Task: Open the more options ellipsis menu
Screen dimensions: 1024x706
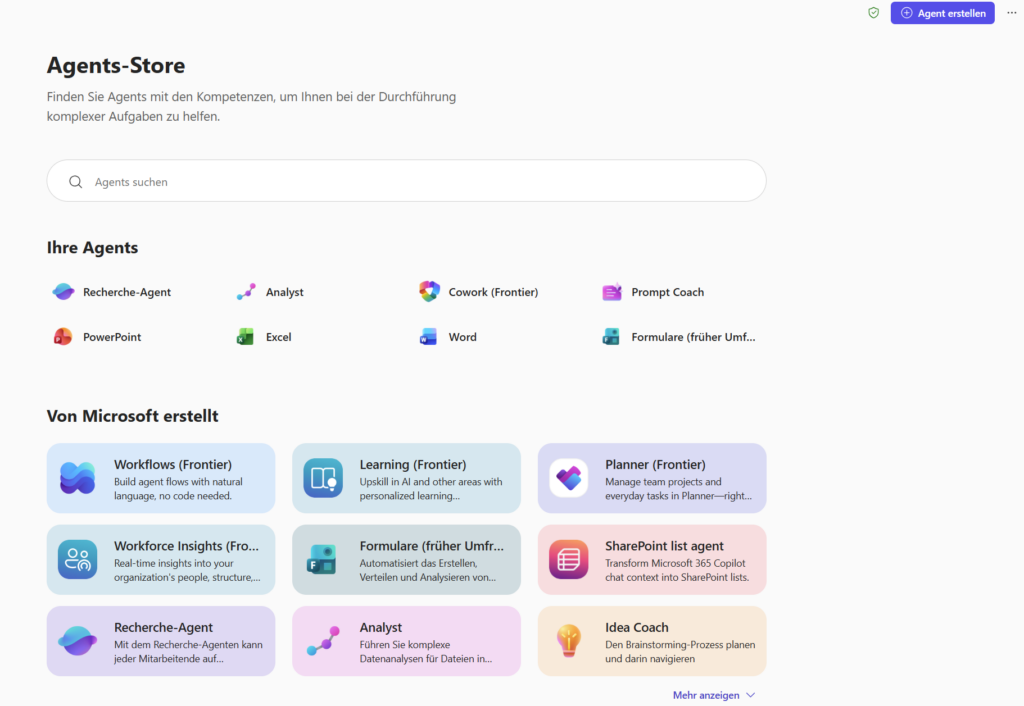Action: 1011,12
